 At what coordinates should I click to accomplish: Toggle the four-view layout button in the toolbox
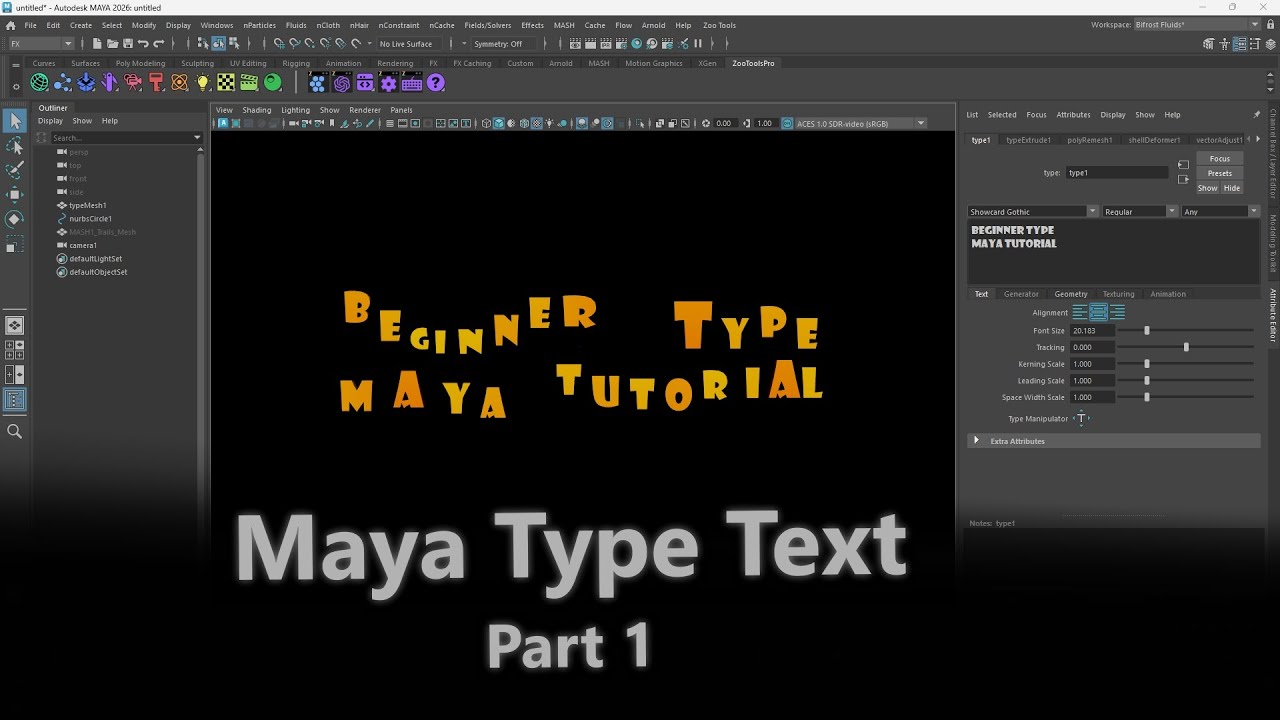pos(15,350)
